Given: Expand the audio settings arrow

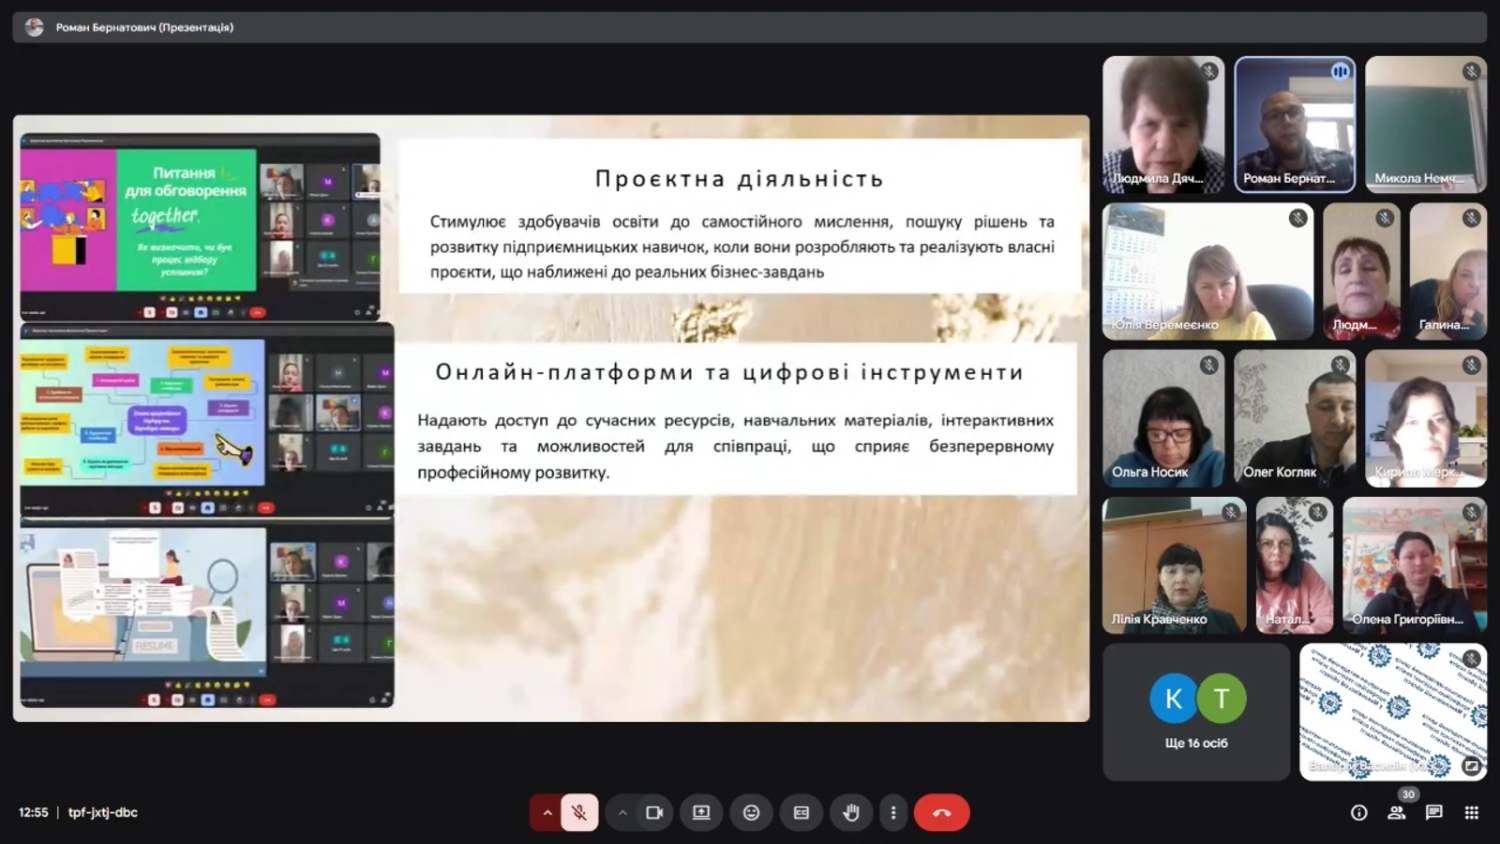Looking at the screenshot, I should pyautogui.click(x=547, y=813).
